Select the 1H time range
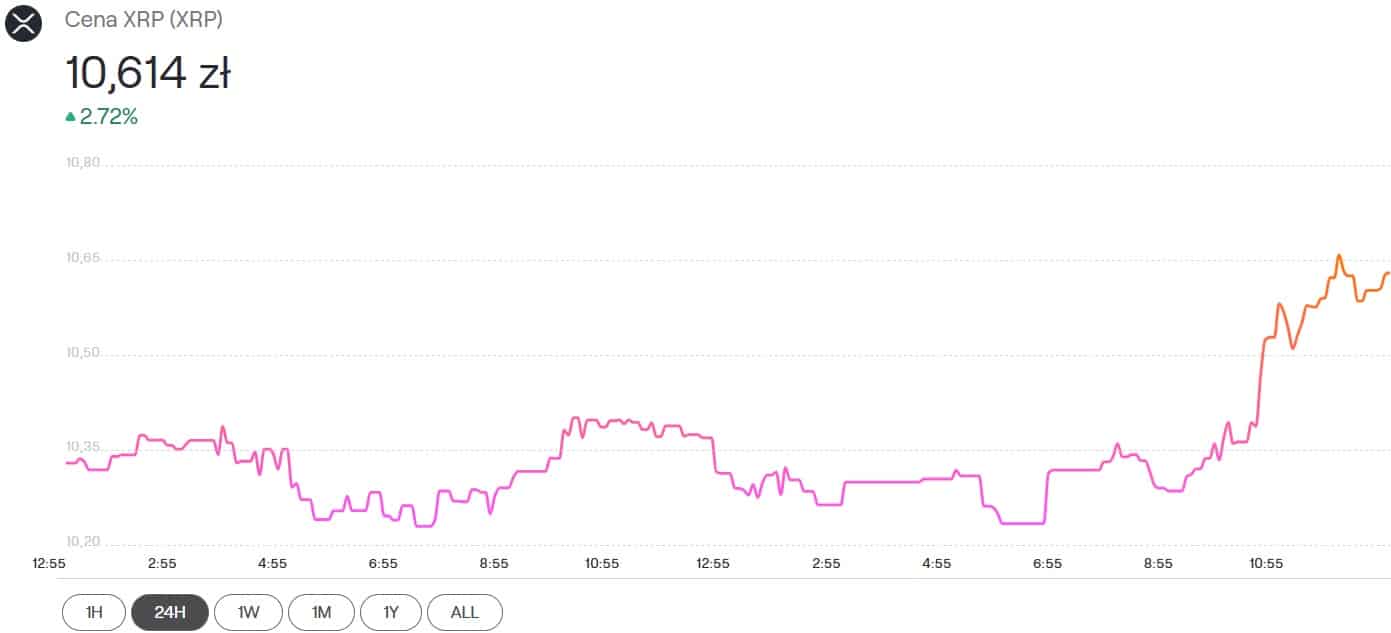The image size is (1391, 633). [x=94, y=612]
